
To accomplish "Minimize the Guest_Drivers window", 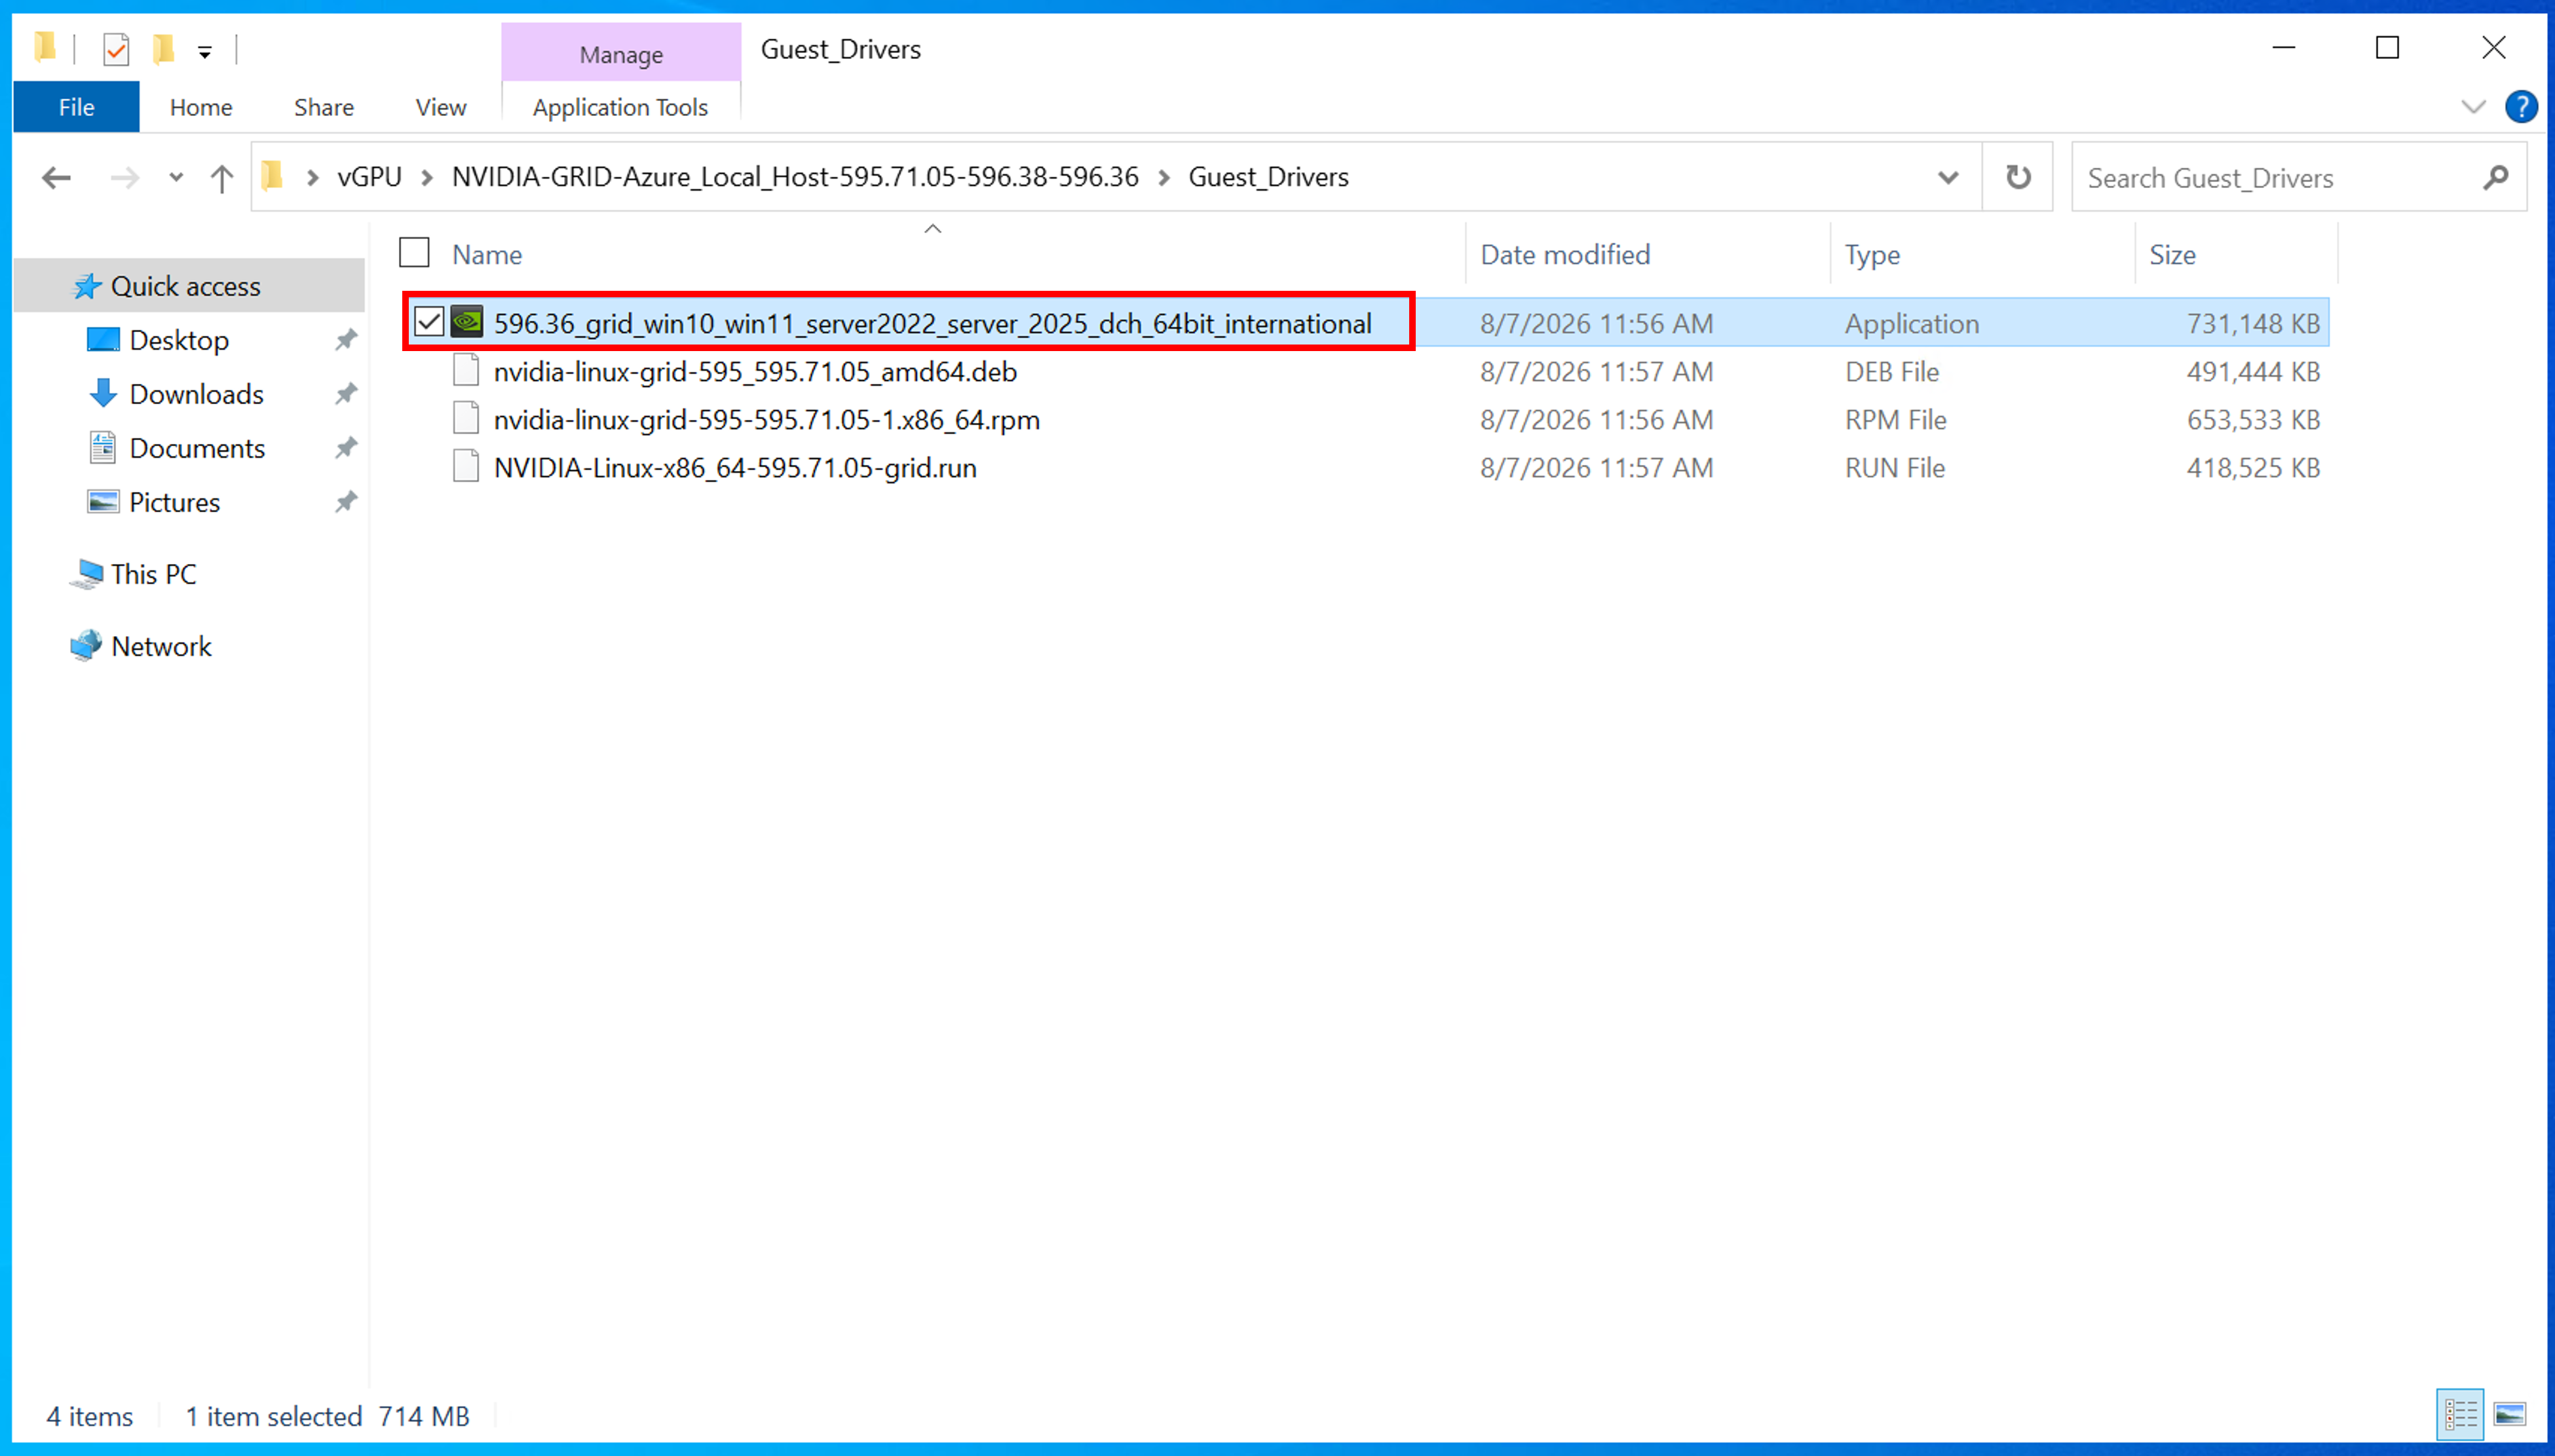I will coord(2283,47).
